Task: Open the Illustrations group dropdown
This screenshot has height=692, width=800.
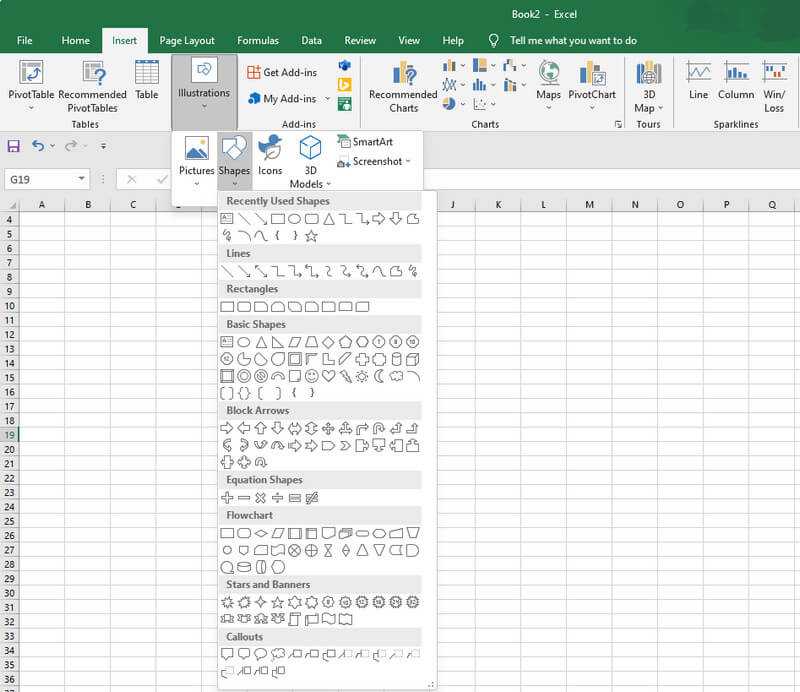Action: pyautogui.click(x=204, y=92)
